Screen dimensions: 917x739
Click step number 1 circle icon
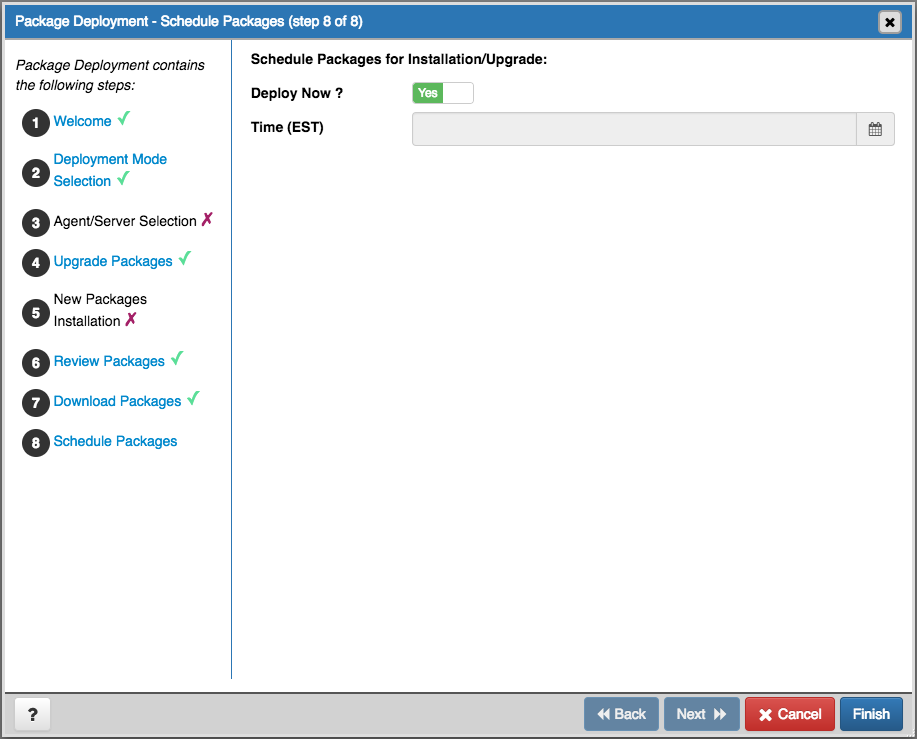pos(36,123)
